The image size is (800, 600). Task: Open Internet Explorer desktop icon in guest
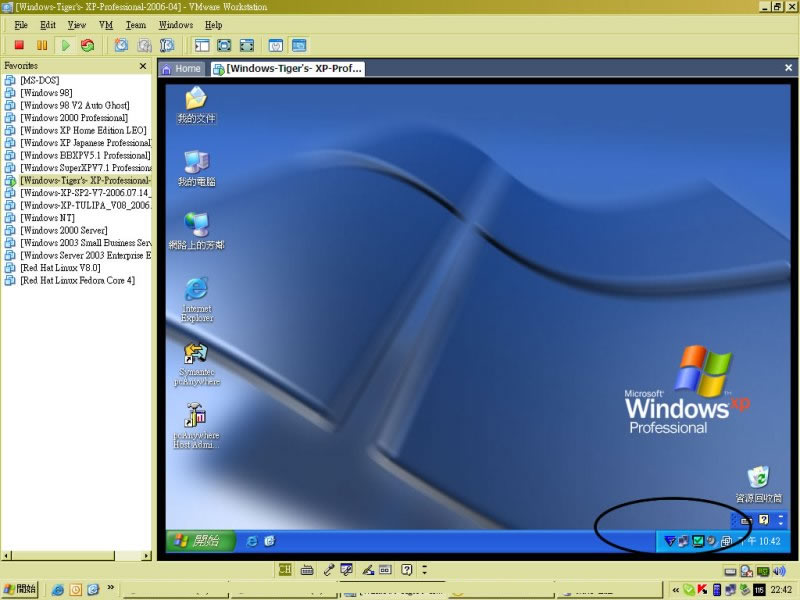(196, 300)
